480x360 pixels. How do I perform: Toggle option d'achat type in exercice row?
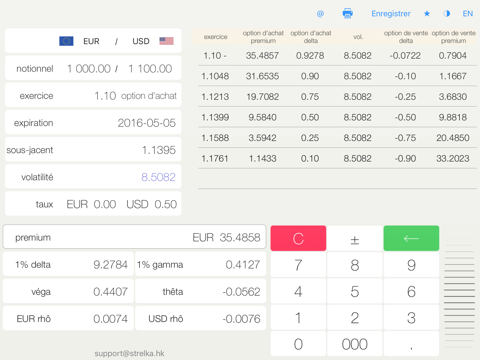pos(149,96)
